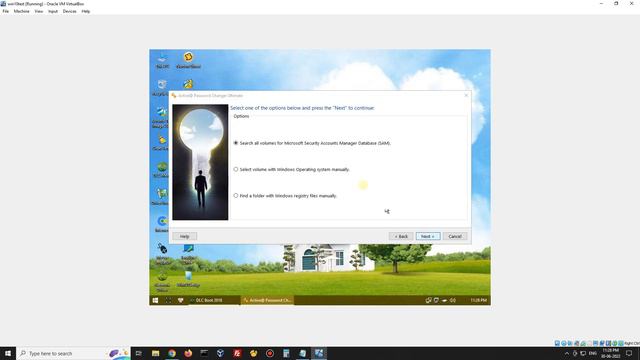Click the guest VM taskbar clock
The image size is (640, 360).
478,300
